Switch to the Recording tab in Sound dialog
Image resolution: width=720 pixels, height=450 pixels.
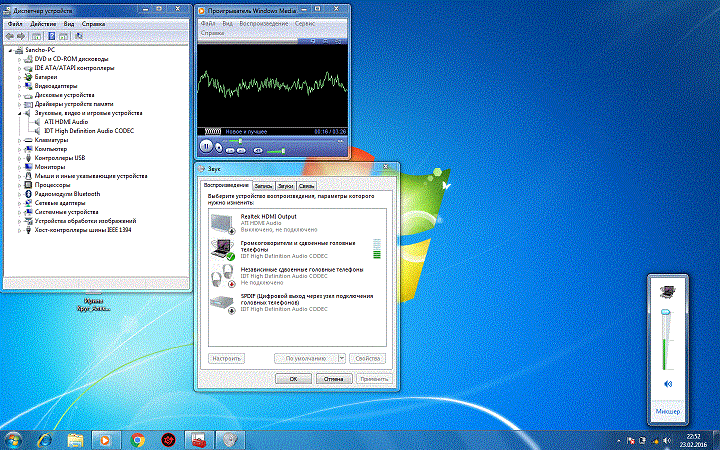(263, 186)
